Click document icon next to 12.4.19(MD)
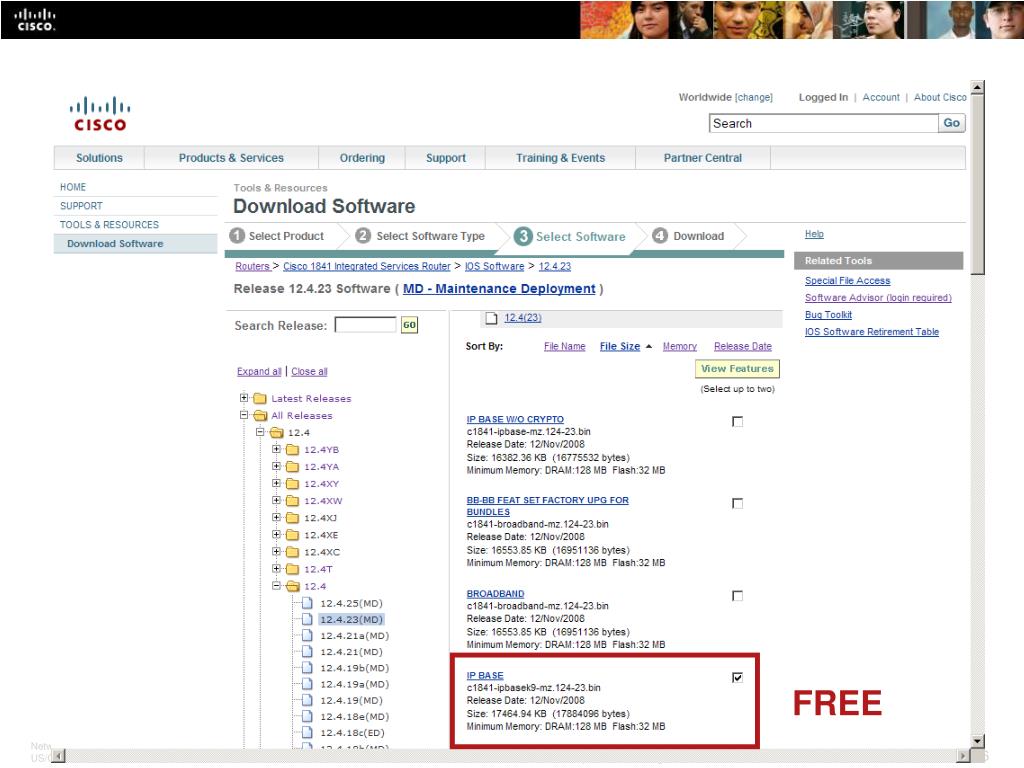1024x768 pixels. [307, 699]
